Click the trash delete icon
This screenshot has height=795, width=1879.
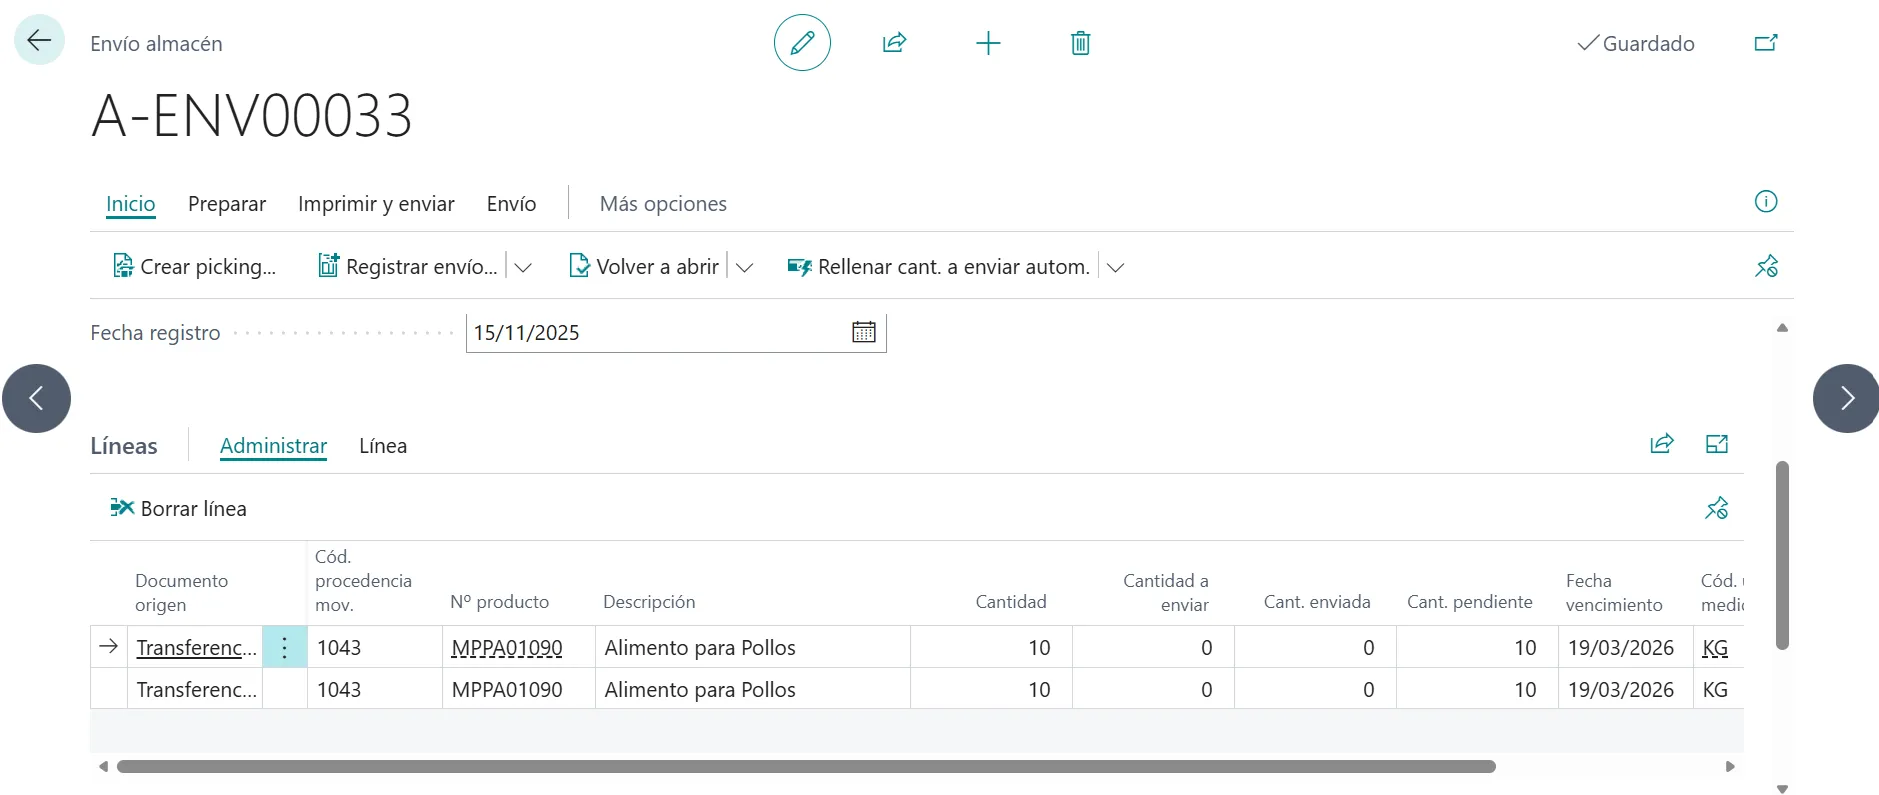(x=1080, y=43)
